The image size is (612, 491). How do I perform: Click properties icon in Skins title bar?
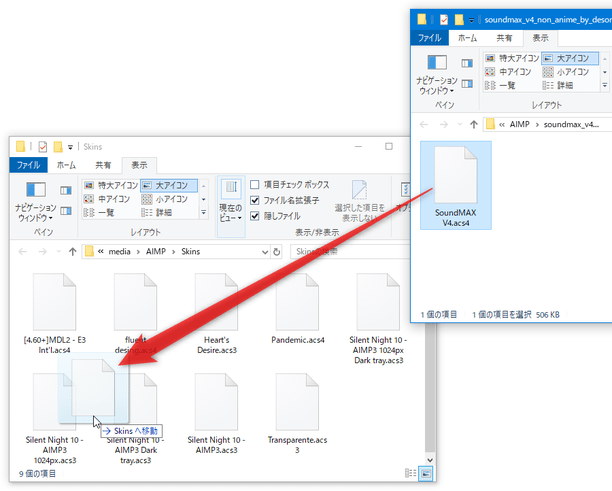tap(43, 147)
